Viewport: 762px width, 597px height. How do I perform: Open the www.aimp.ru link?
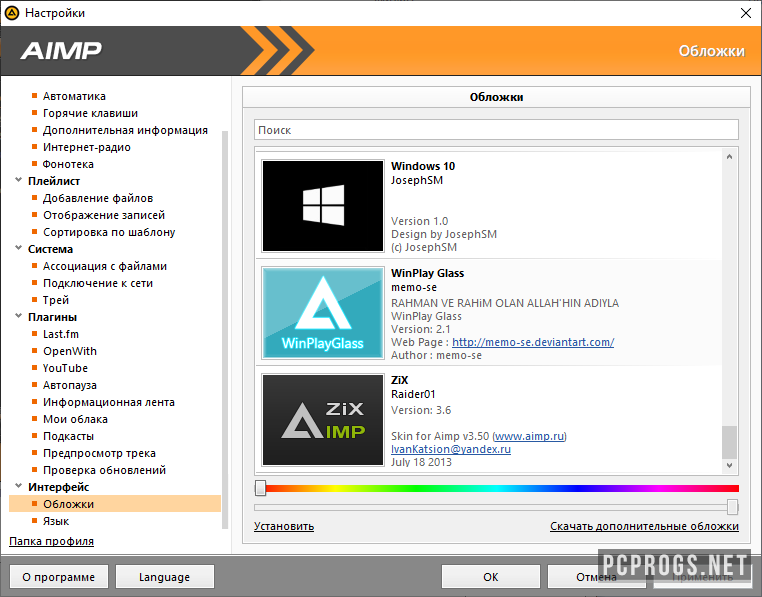pyautogui.click(x=529, y=436)
